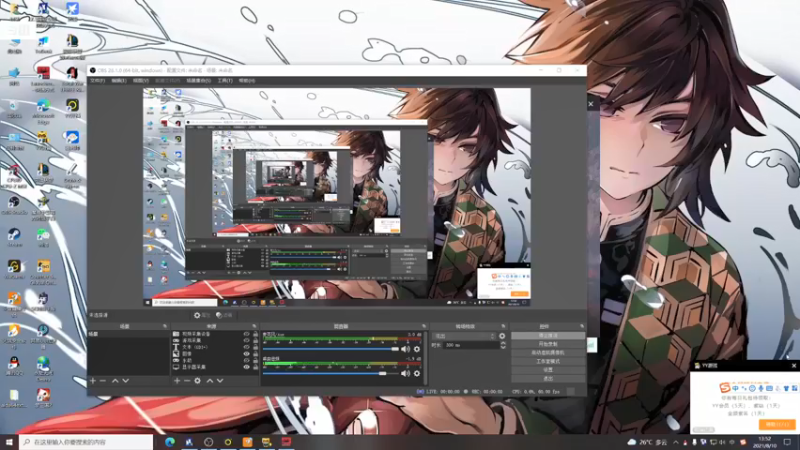Pop out the Scenes (场景) dock icon

(x=165, y=326)
